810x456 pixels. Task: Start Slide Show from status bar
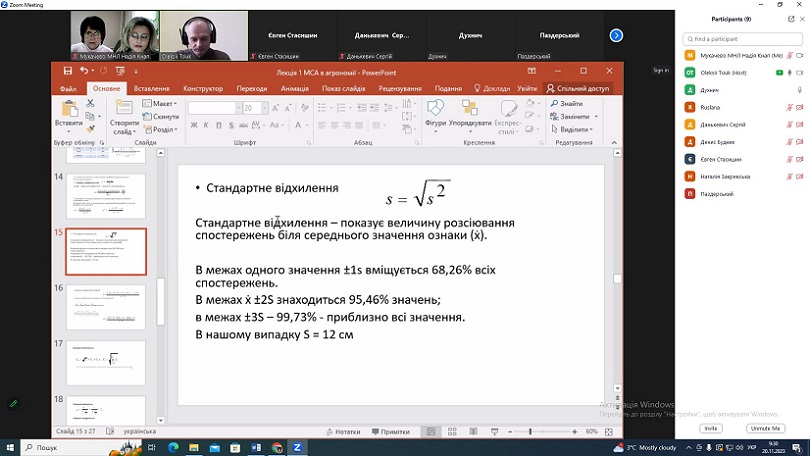[494, 431]
